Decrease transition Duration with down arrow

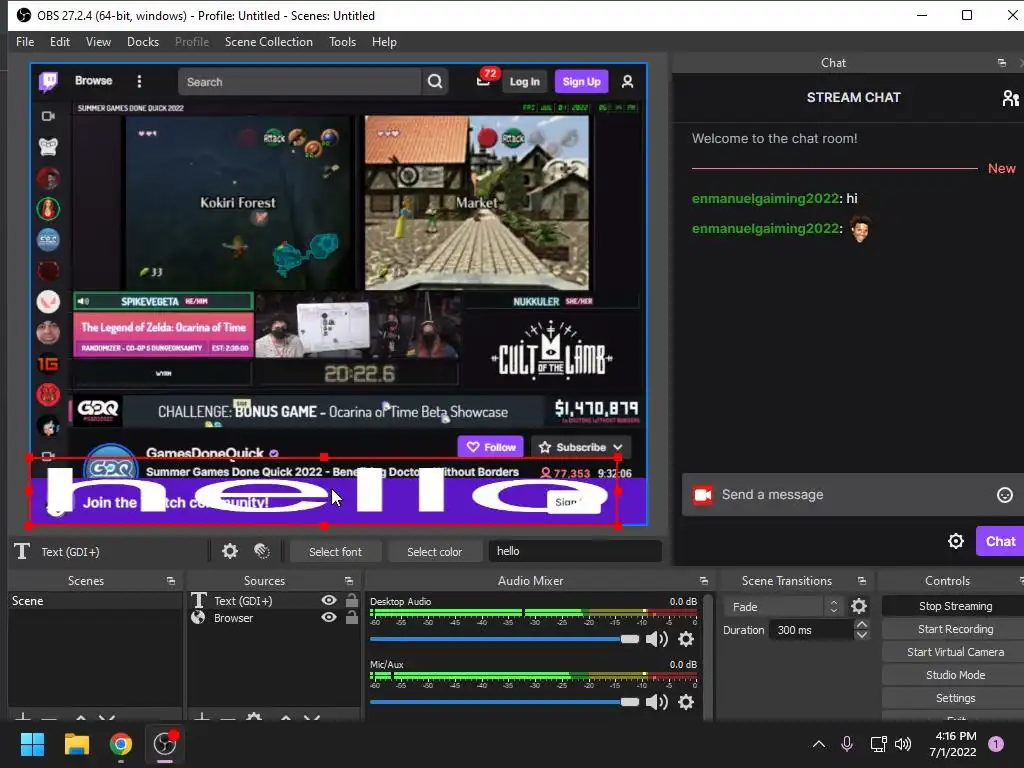861,635
